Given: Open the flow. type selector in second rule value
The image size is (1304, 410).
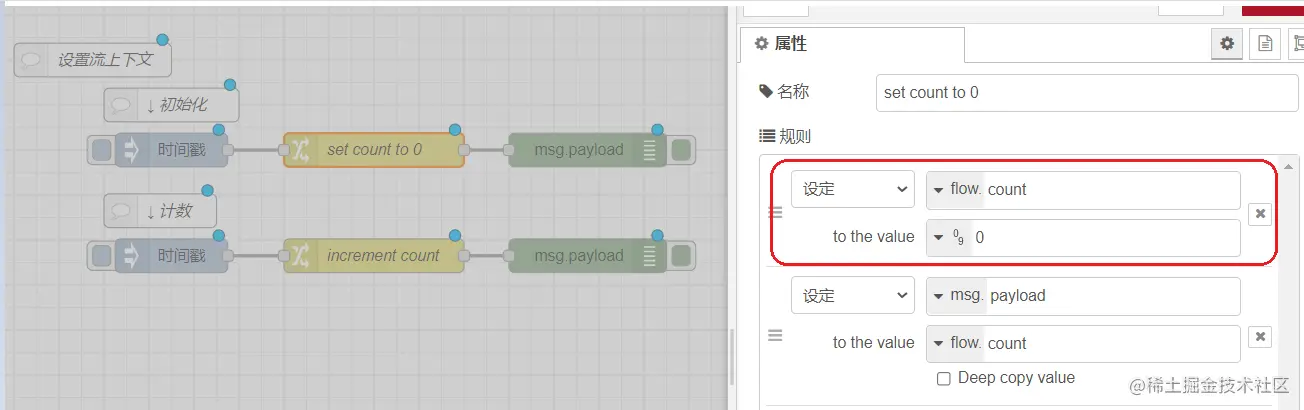Looking at the screenshot, I should (956, 343).
